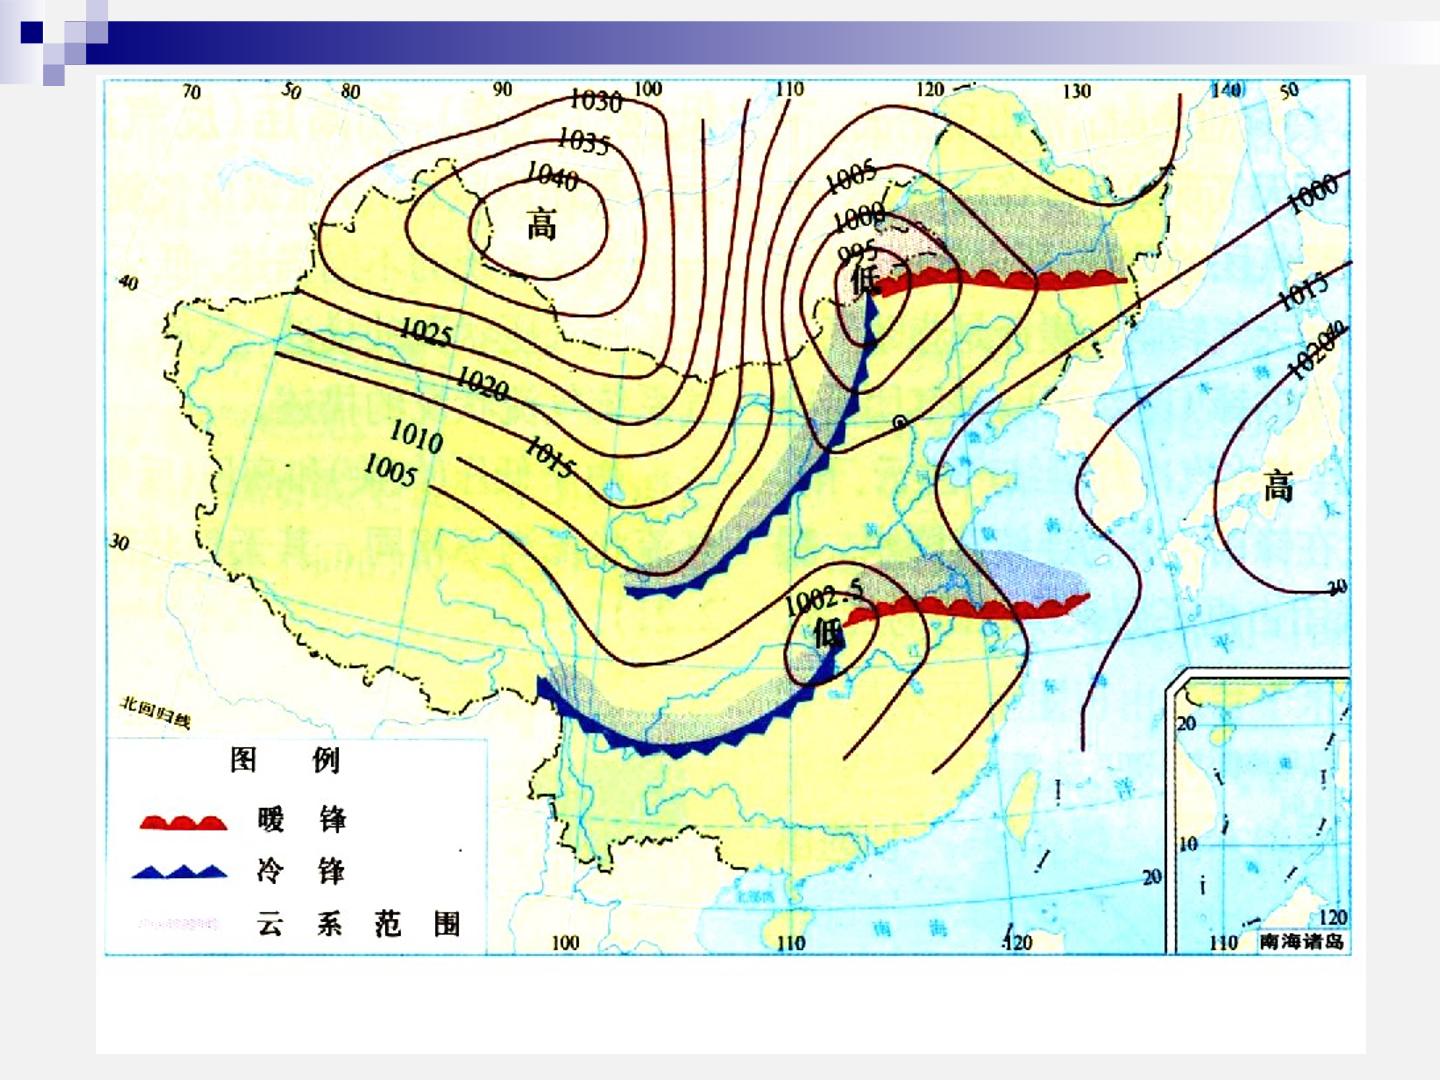The width and height of the screenshot is (1440, 1080).
Task: Click longitude label 70 on top edge
Action: (x=191, y=93)
